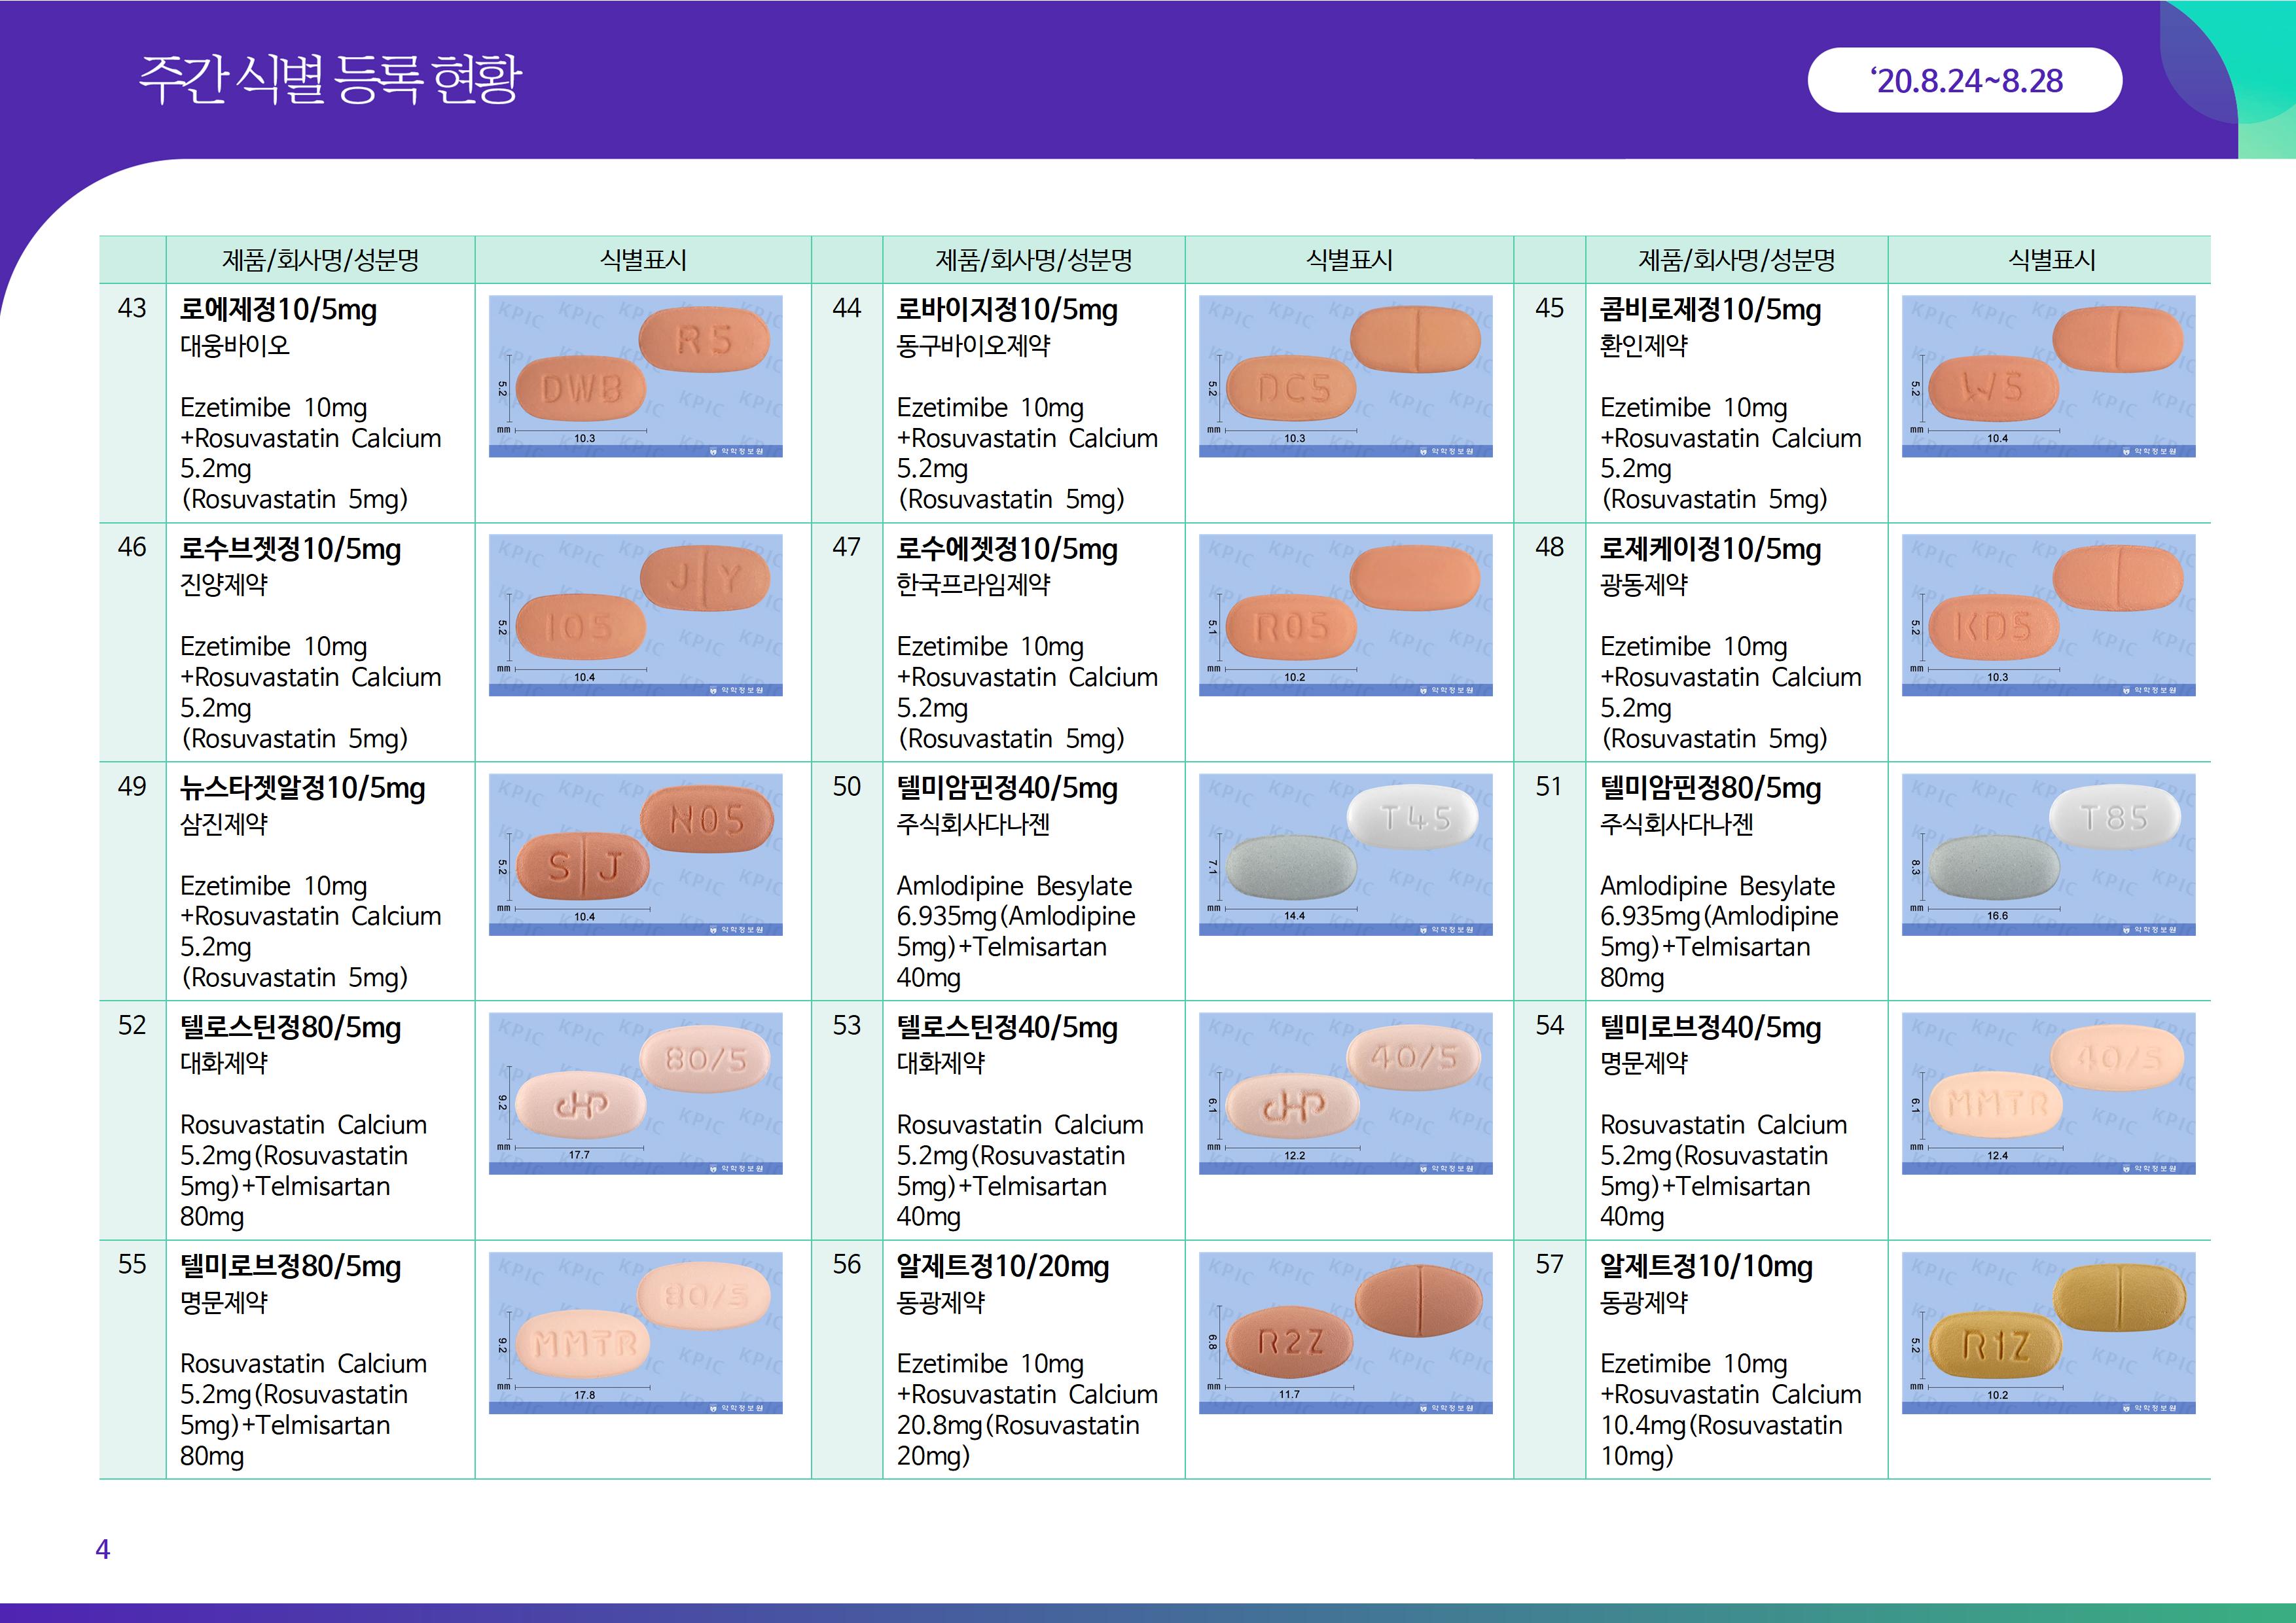The height and width of the screenshot is (1623, 2296).
Task: Click the pill image marked DWB R5
Action: 635,376
